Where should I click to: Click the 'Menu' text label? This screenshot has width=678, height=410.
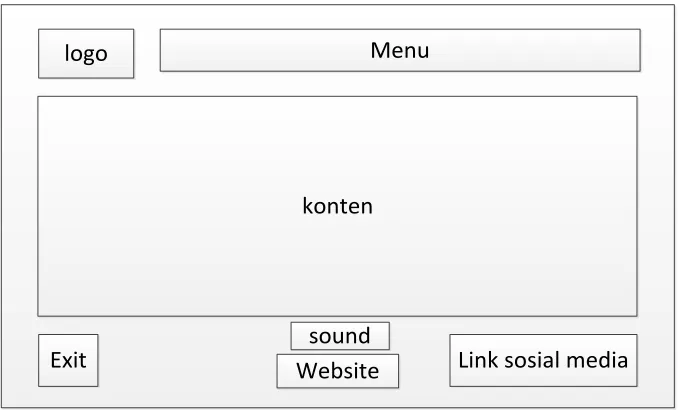(400, 50)
